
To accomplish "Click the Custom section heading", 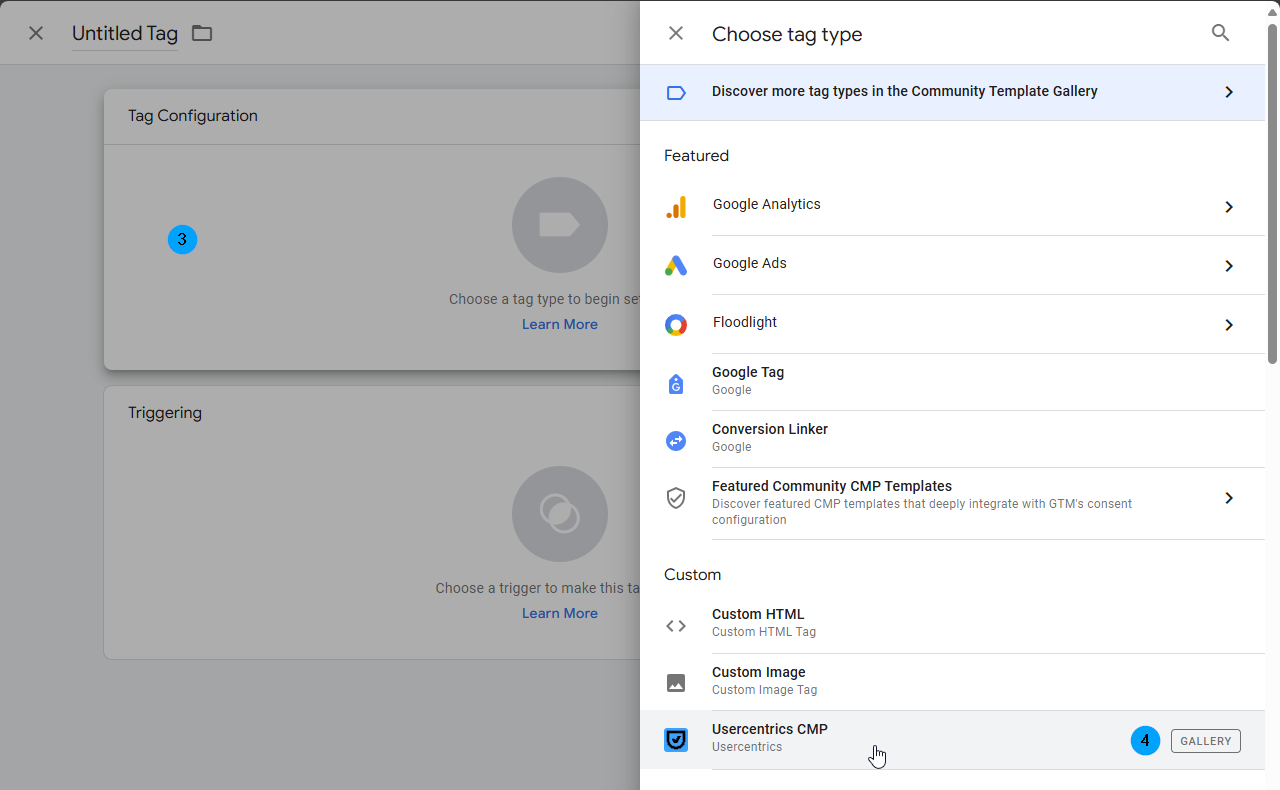I will coord(692,575).
